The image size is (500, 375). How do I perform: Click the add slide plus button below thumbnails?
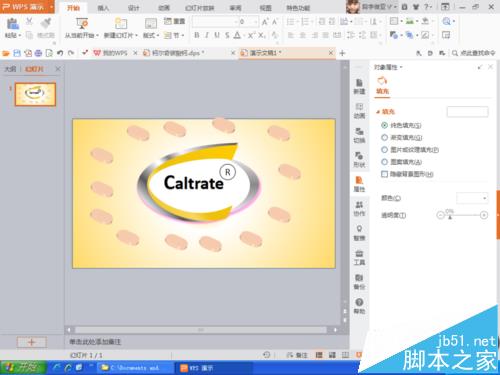[x=32, y=342]
